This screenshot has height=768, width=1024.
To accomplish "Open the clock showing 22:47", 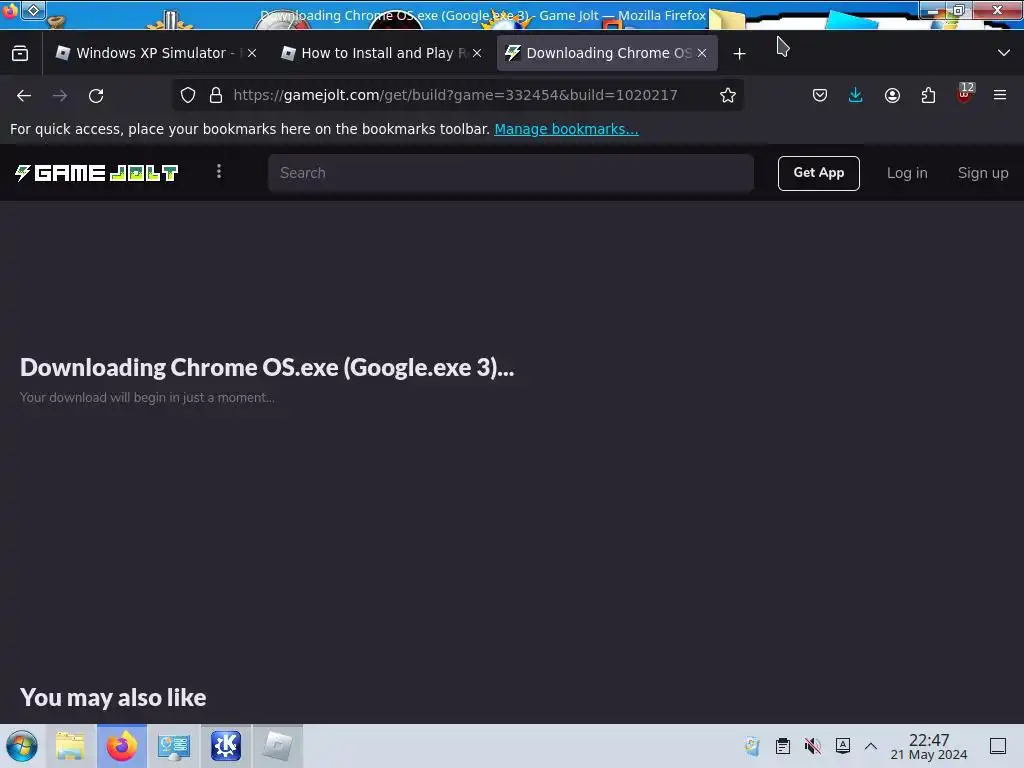I will click(x=929, y=746).
